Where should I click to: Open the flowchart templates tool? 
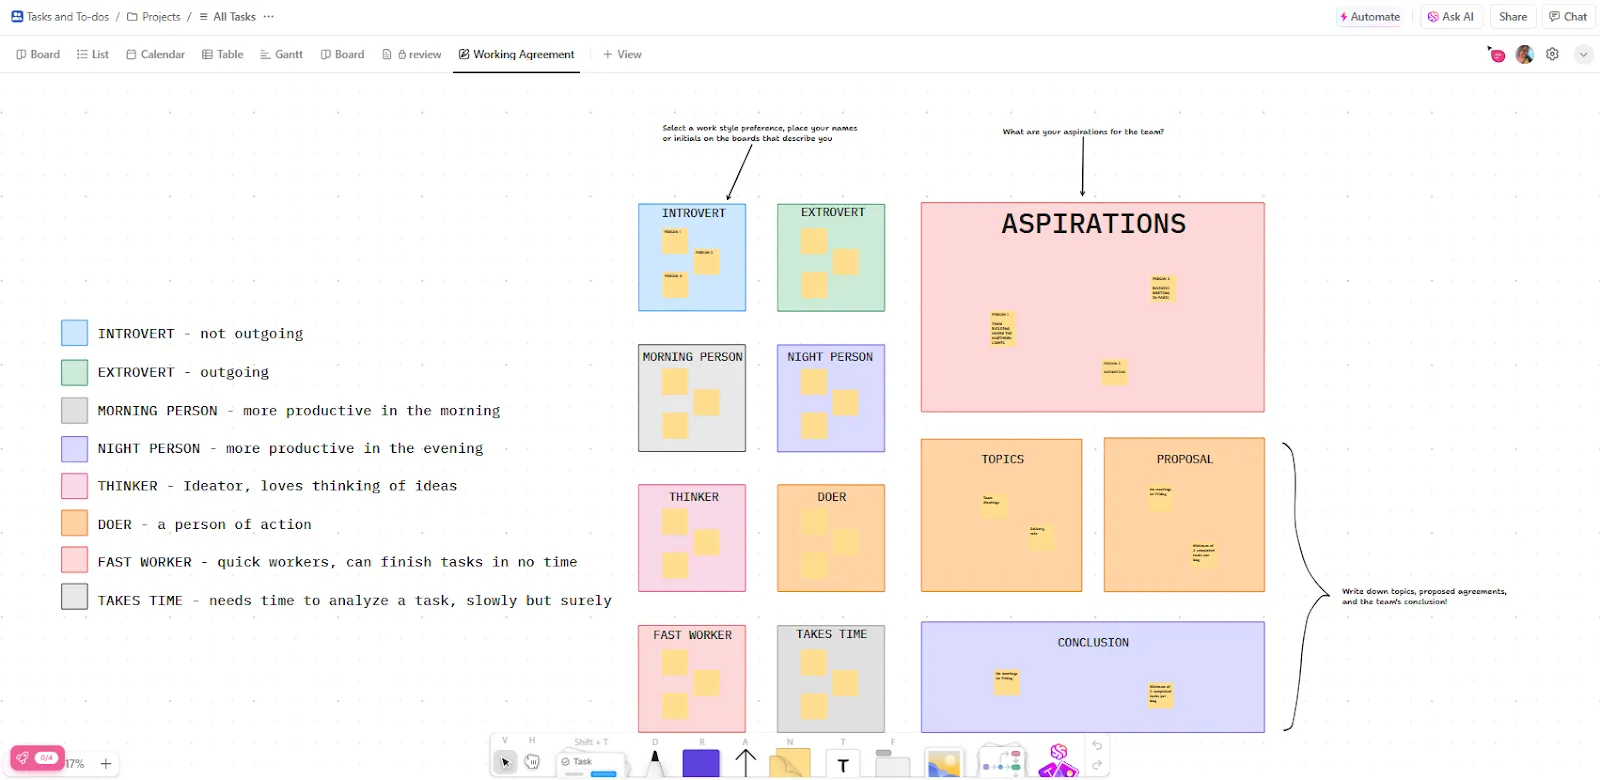1002,762
